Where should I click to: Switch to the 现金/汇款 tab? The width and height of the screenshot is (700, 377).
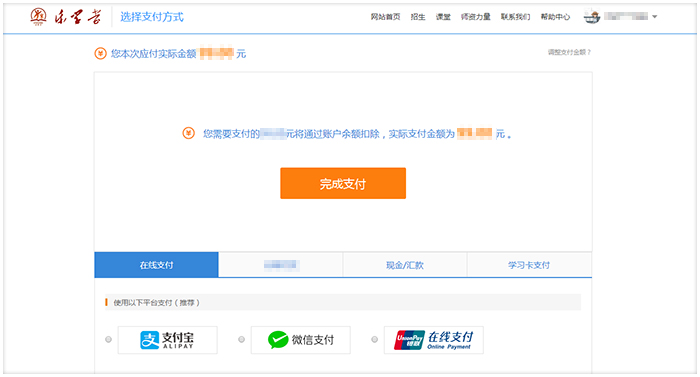coord(405,265)
